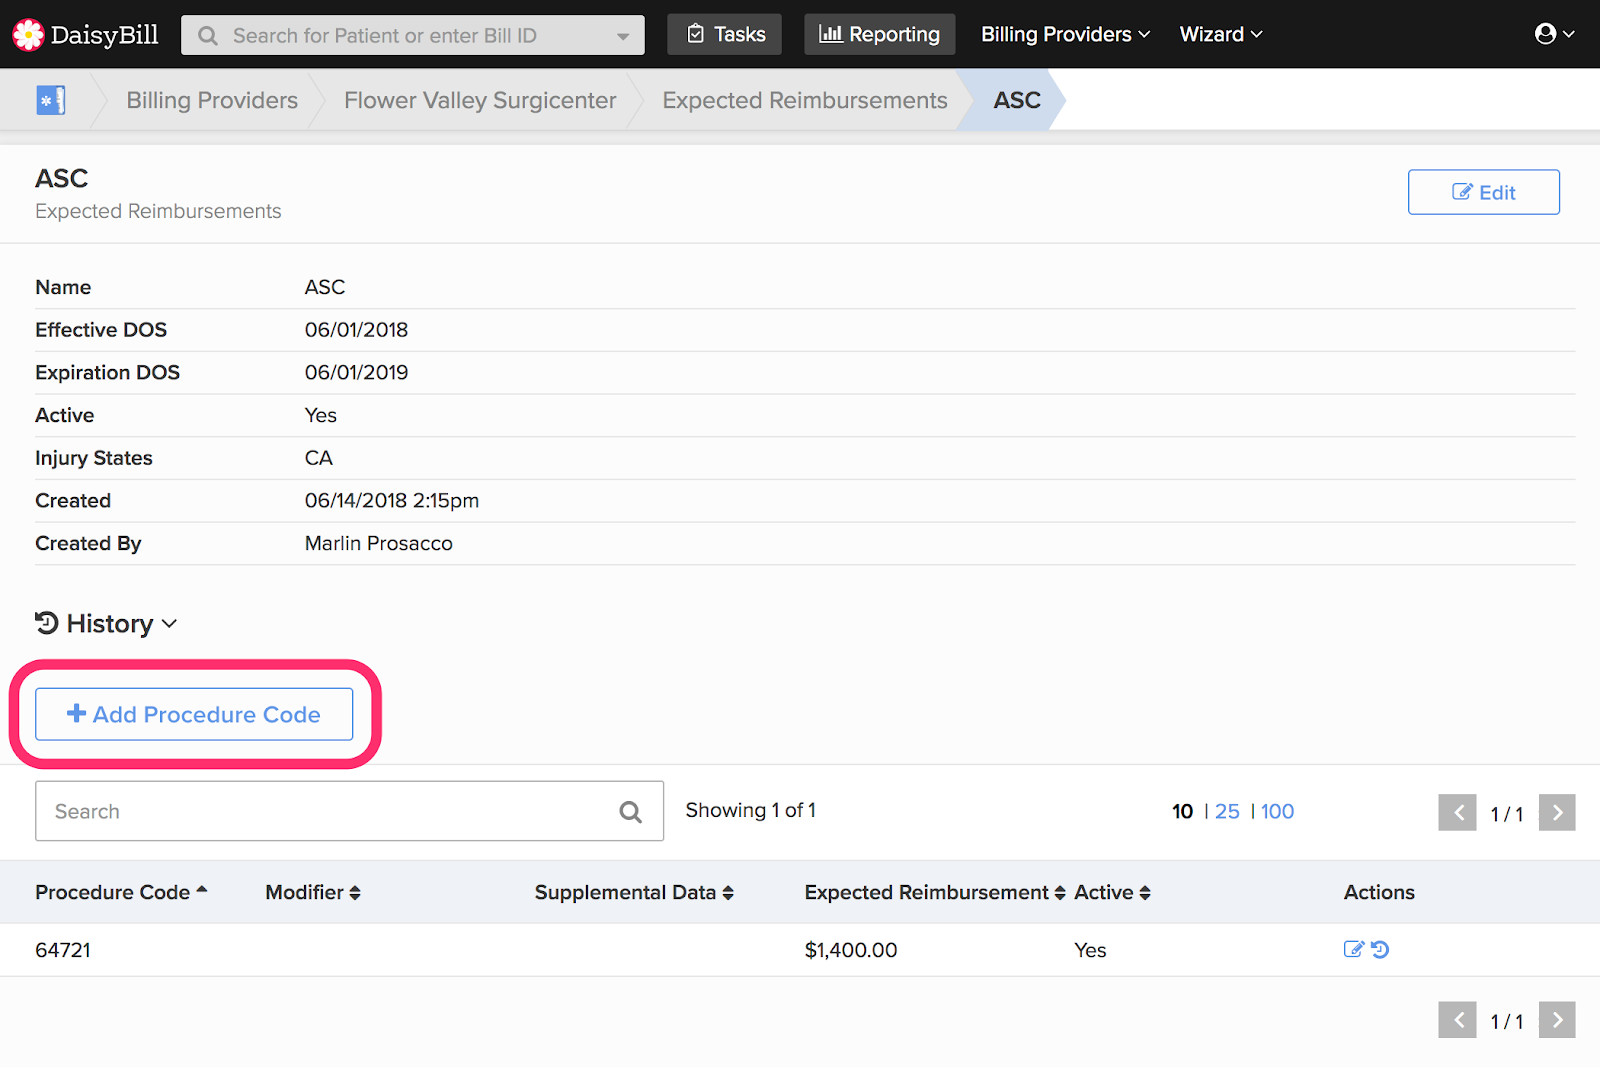Click the Edit button

coord(1484,192)
